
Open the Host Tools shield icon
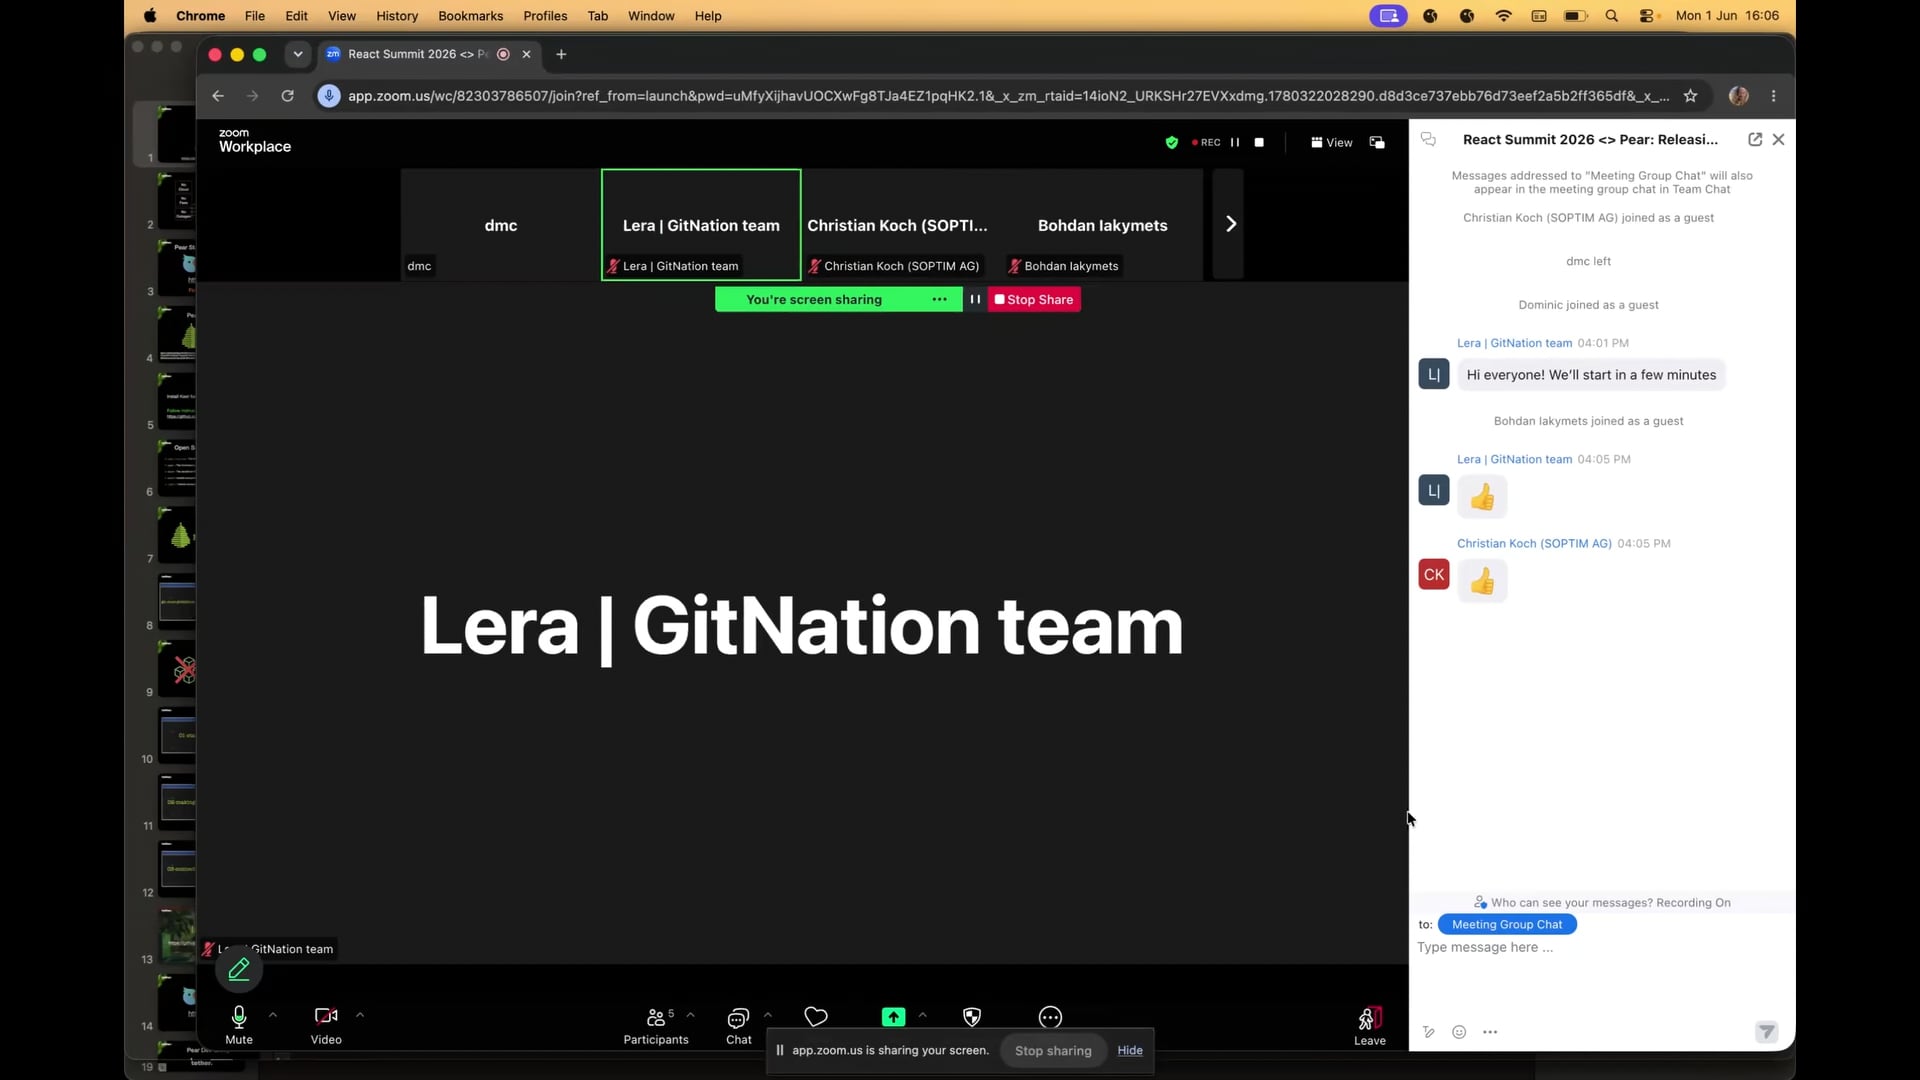pos(972,1017)
